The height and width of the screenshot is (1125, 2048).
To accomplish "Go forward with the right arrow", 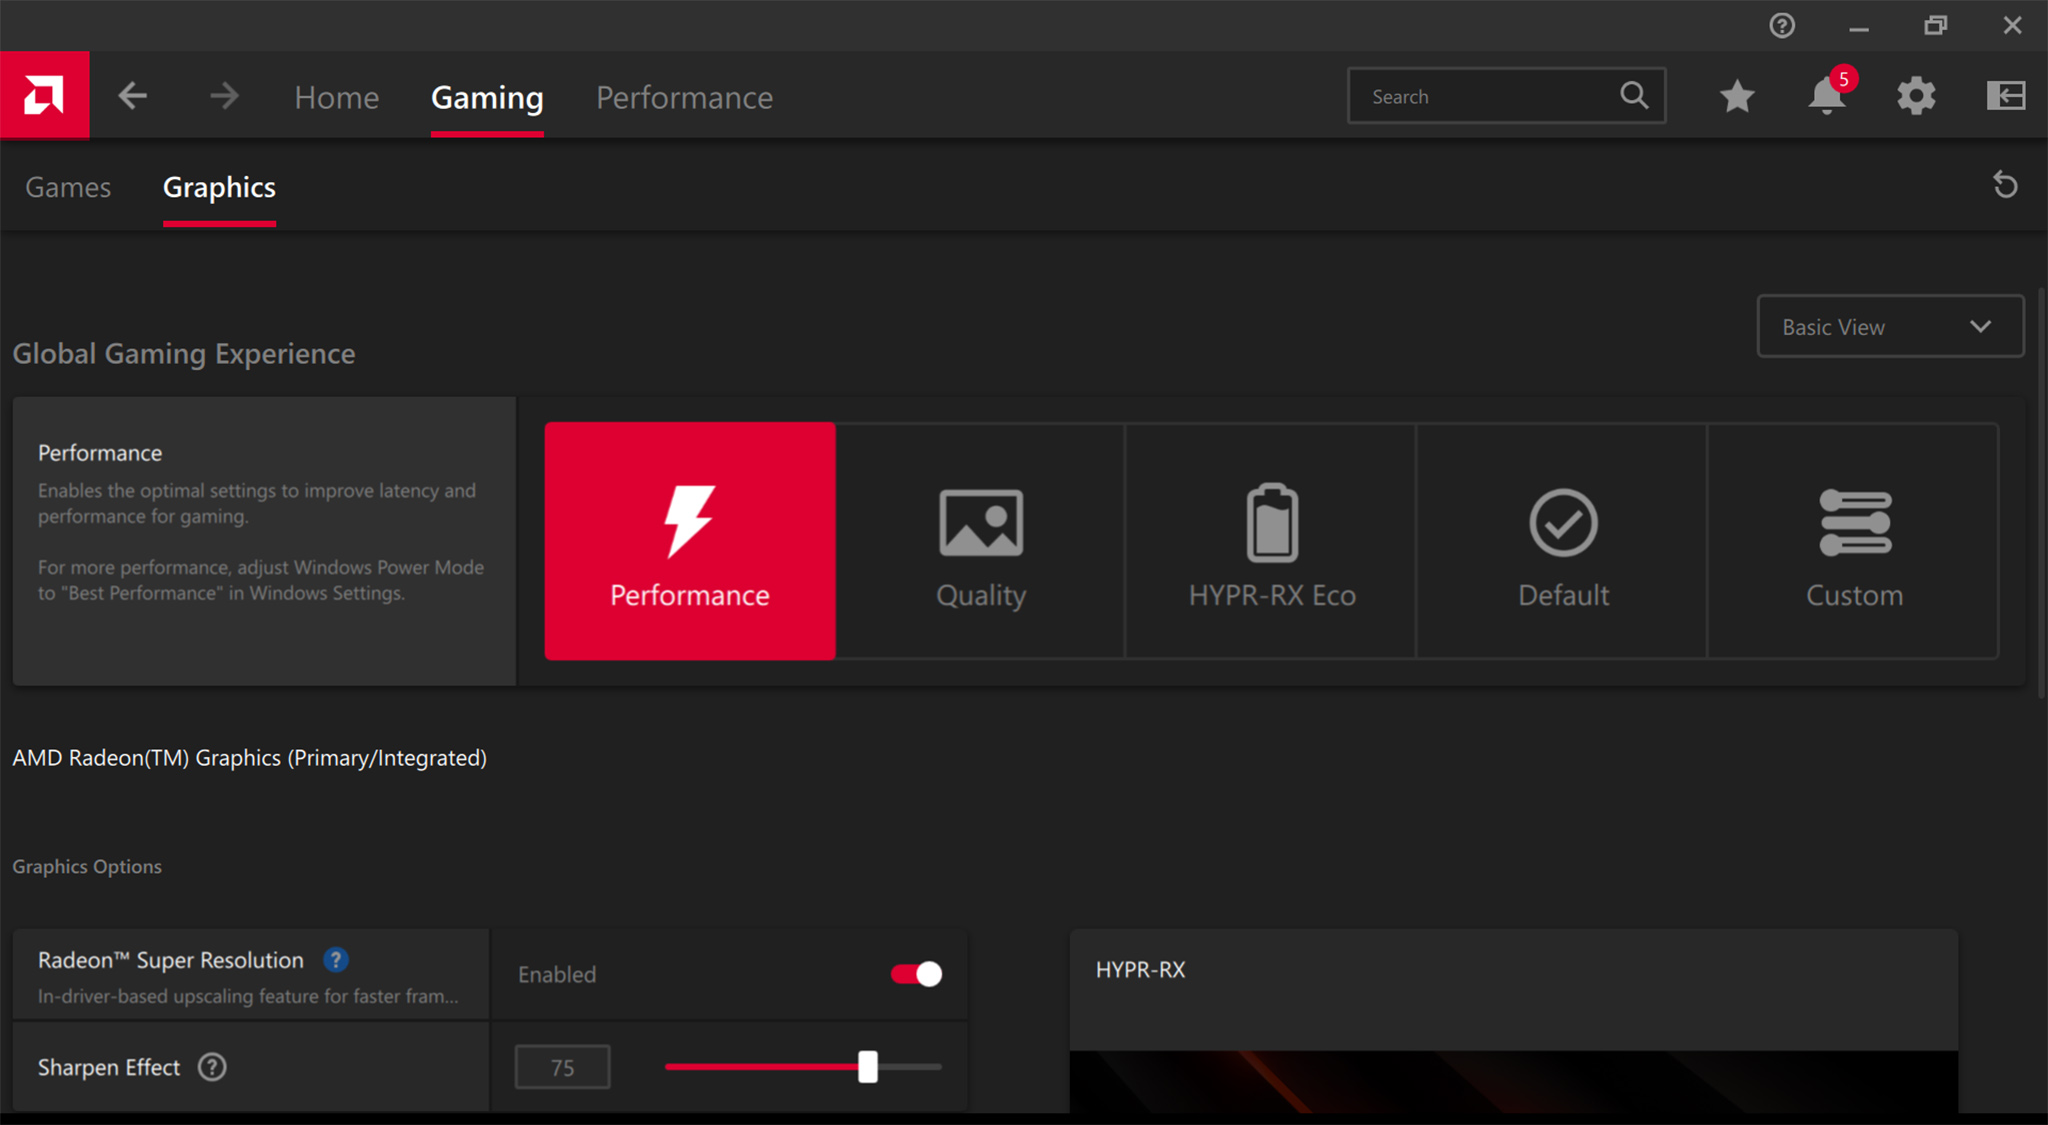I will coord(224,96).
